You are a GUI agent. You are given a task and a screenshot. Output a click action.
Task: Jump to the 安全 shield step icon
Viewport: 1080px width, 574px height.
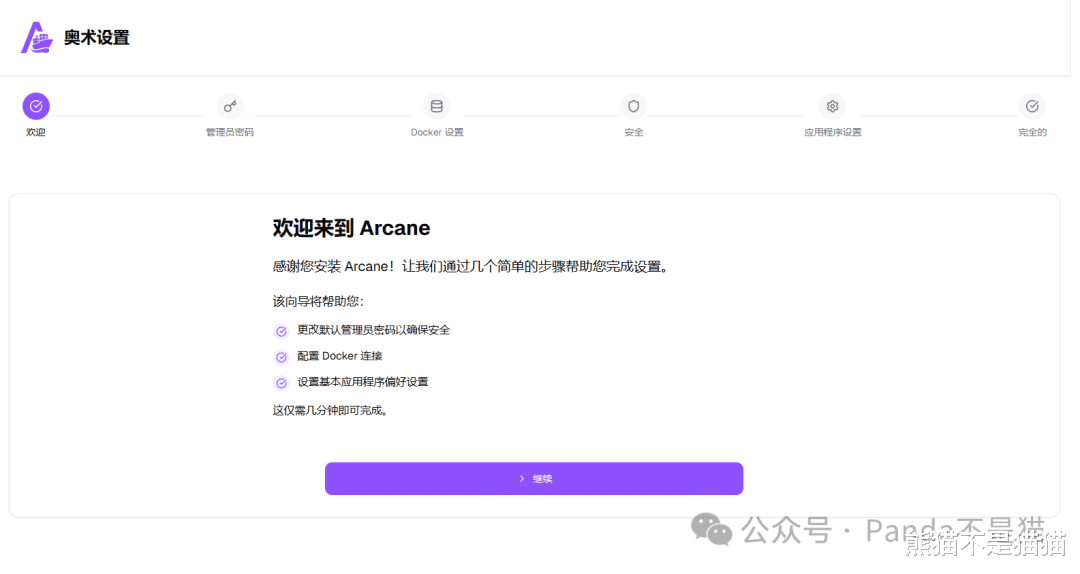click(634, 106)
